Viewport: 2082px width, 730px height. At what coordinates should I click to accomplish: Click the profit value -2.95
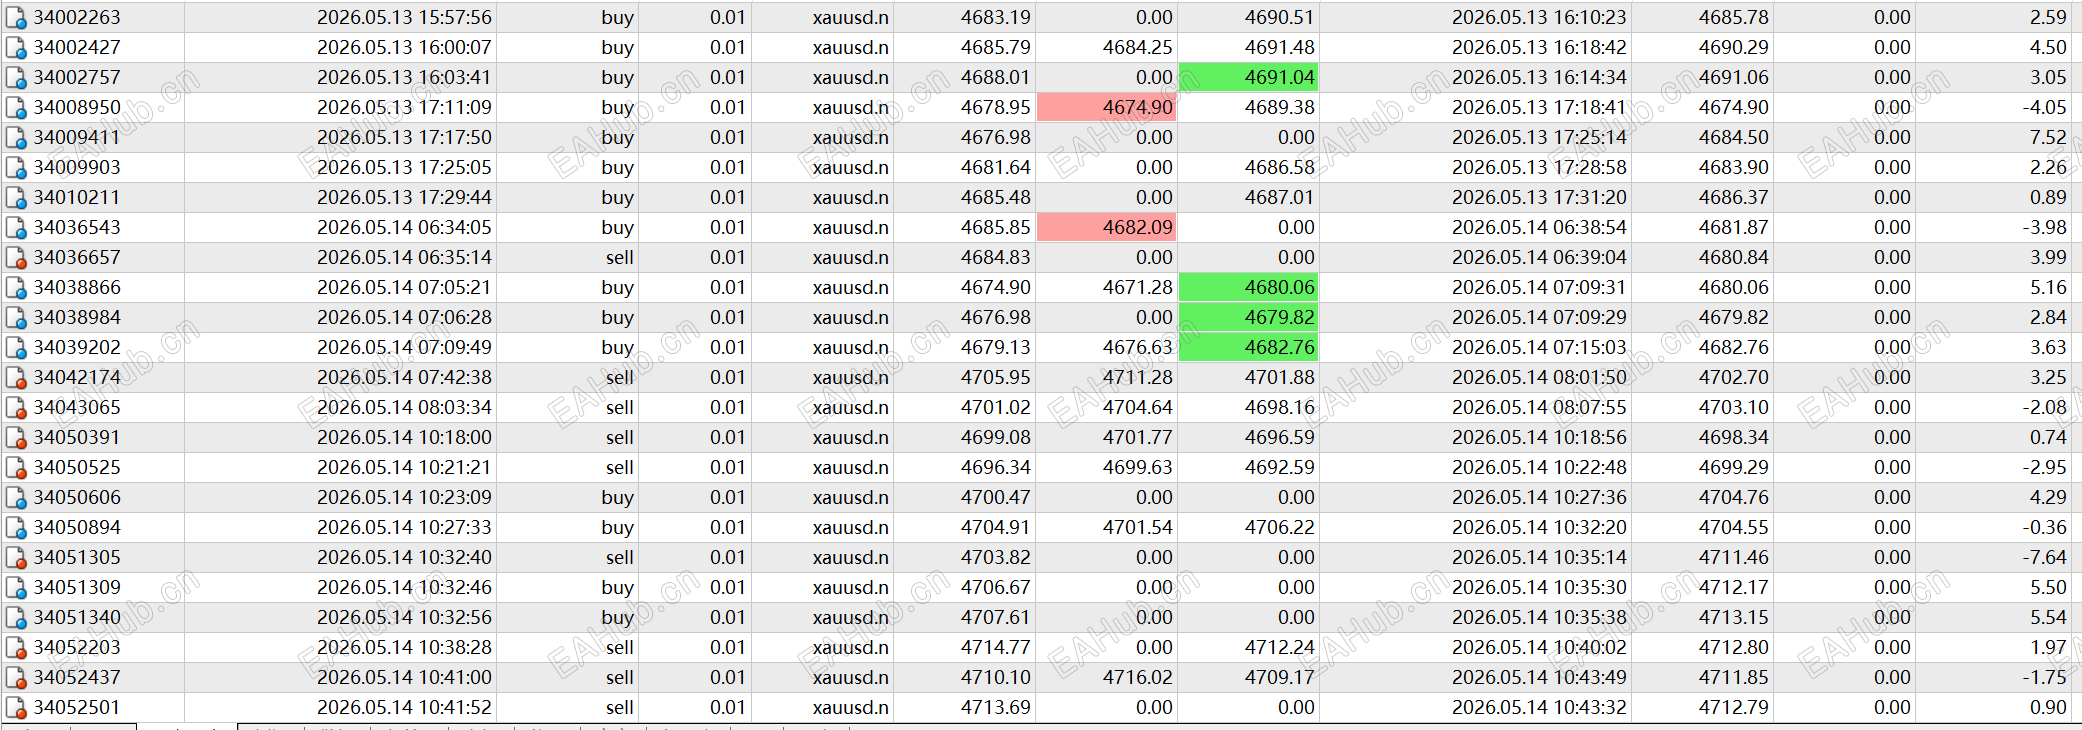coord(2044,467)
